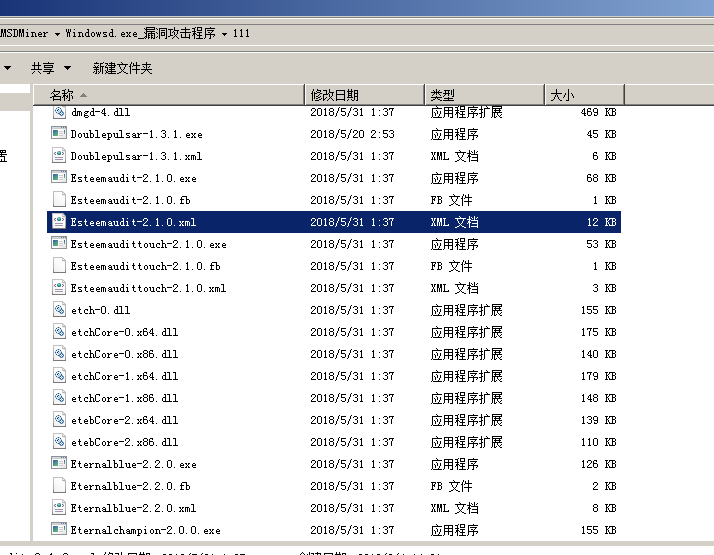Viewport: 714px width, 555px height.
Task: Click the 新建文件夹 button
Action: point(122,68)
